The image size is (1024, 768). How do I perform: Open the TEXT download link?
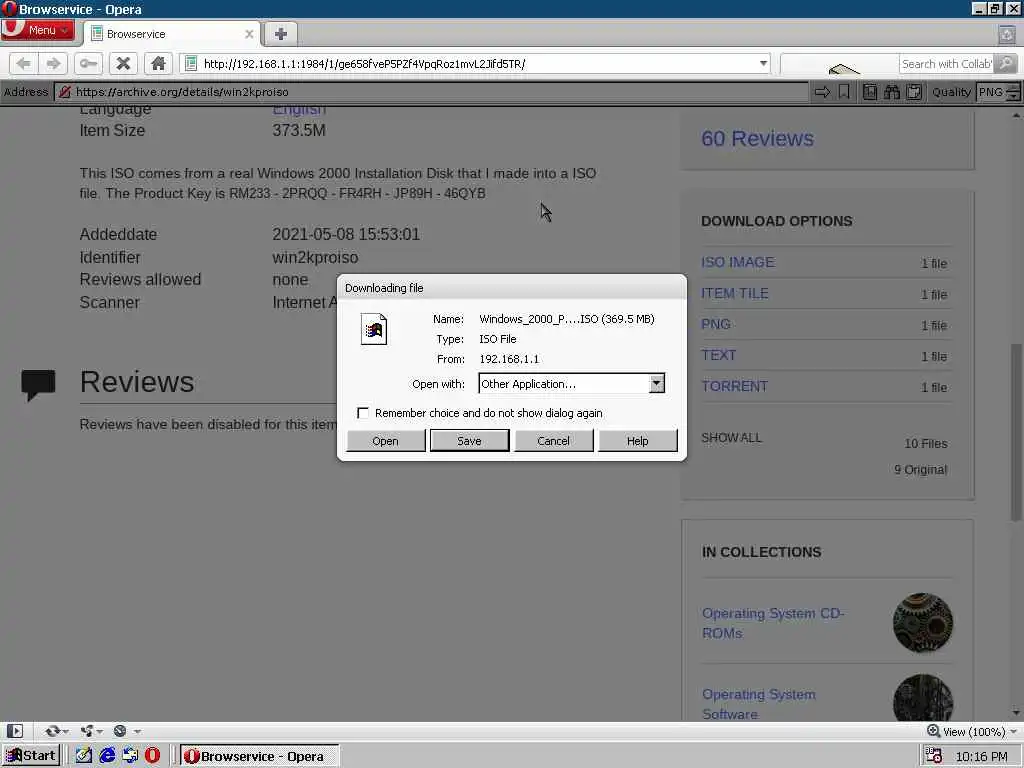[x=718, y=355]
